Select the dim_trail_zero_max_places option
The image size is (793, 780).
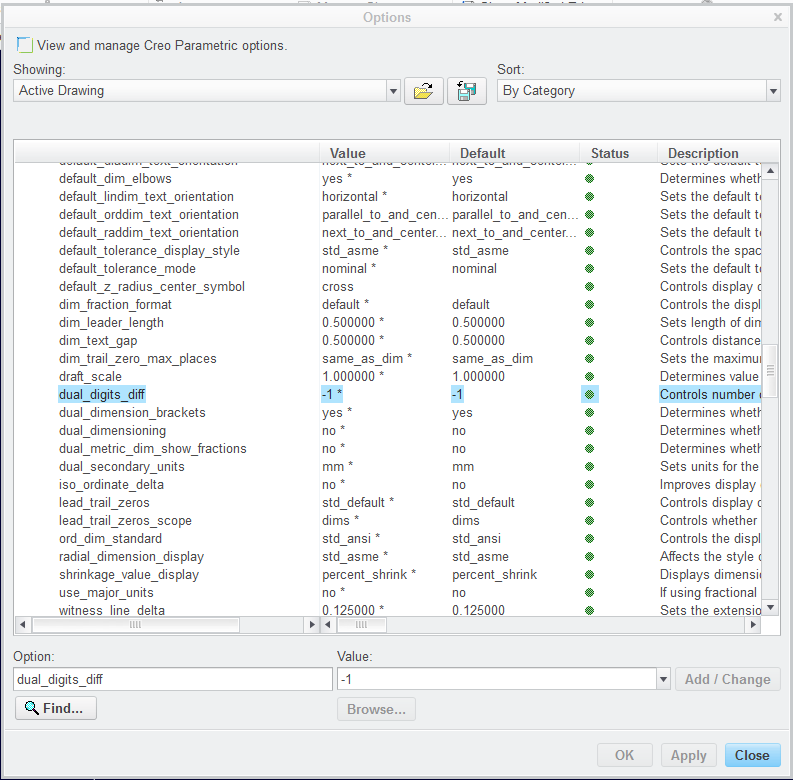pyautogui.click(x=138, y=359)
